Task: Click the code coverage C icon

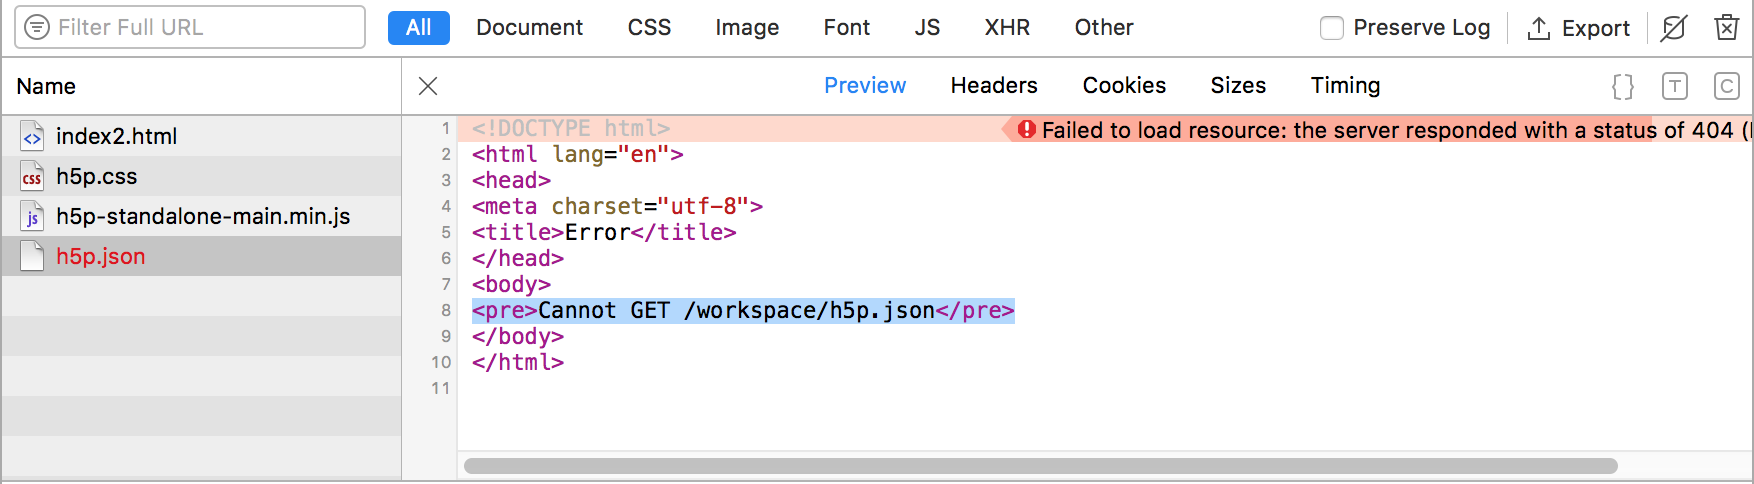Action: click(1726, 87)
